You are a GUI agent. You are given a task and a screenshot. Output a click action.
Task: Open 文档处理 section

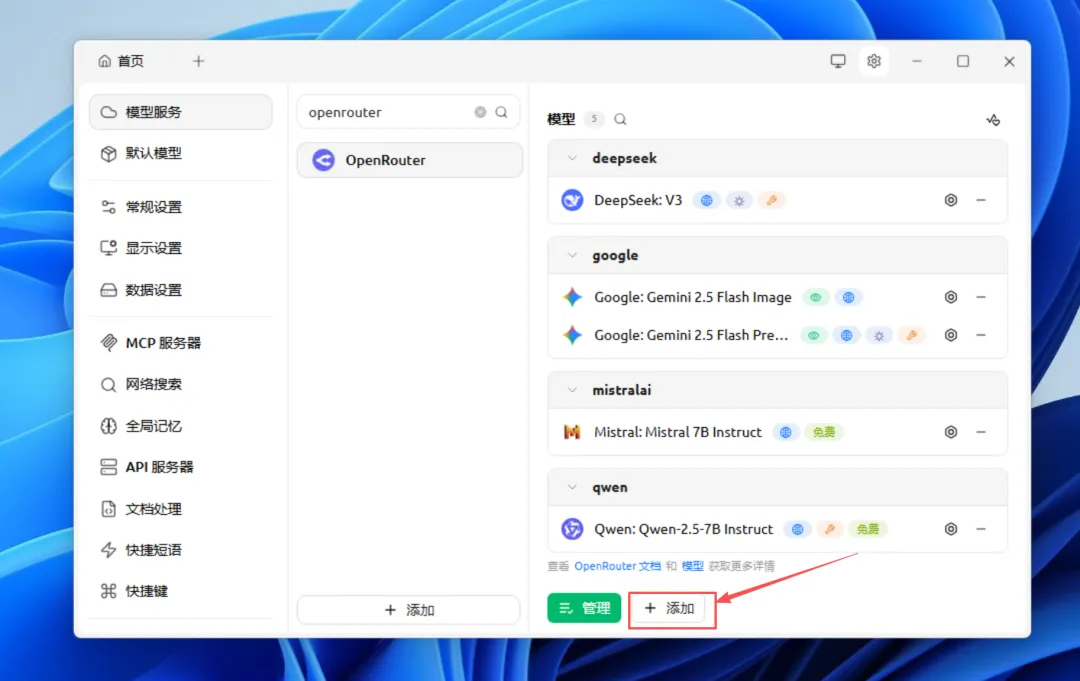(x=180, y=509)
